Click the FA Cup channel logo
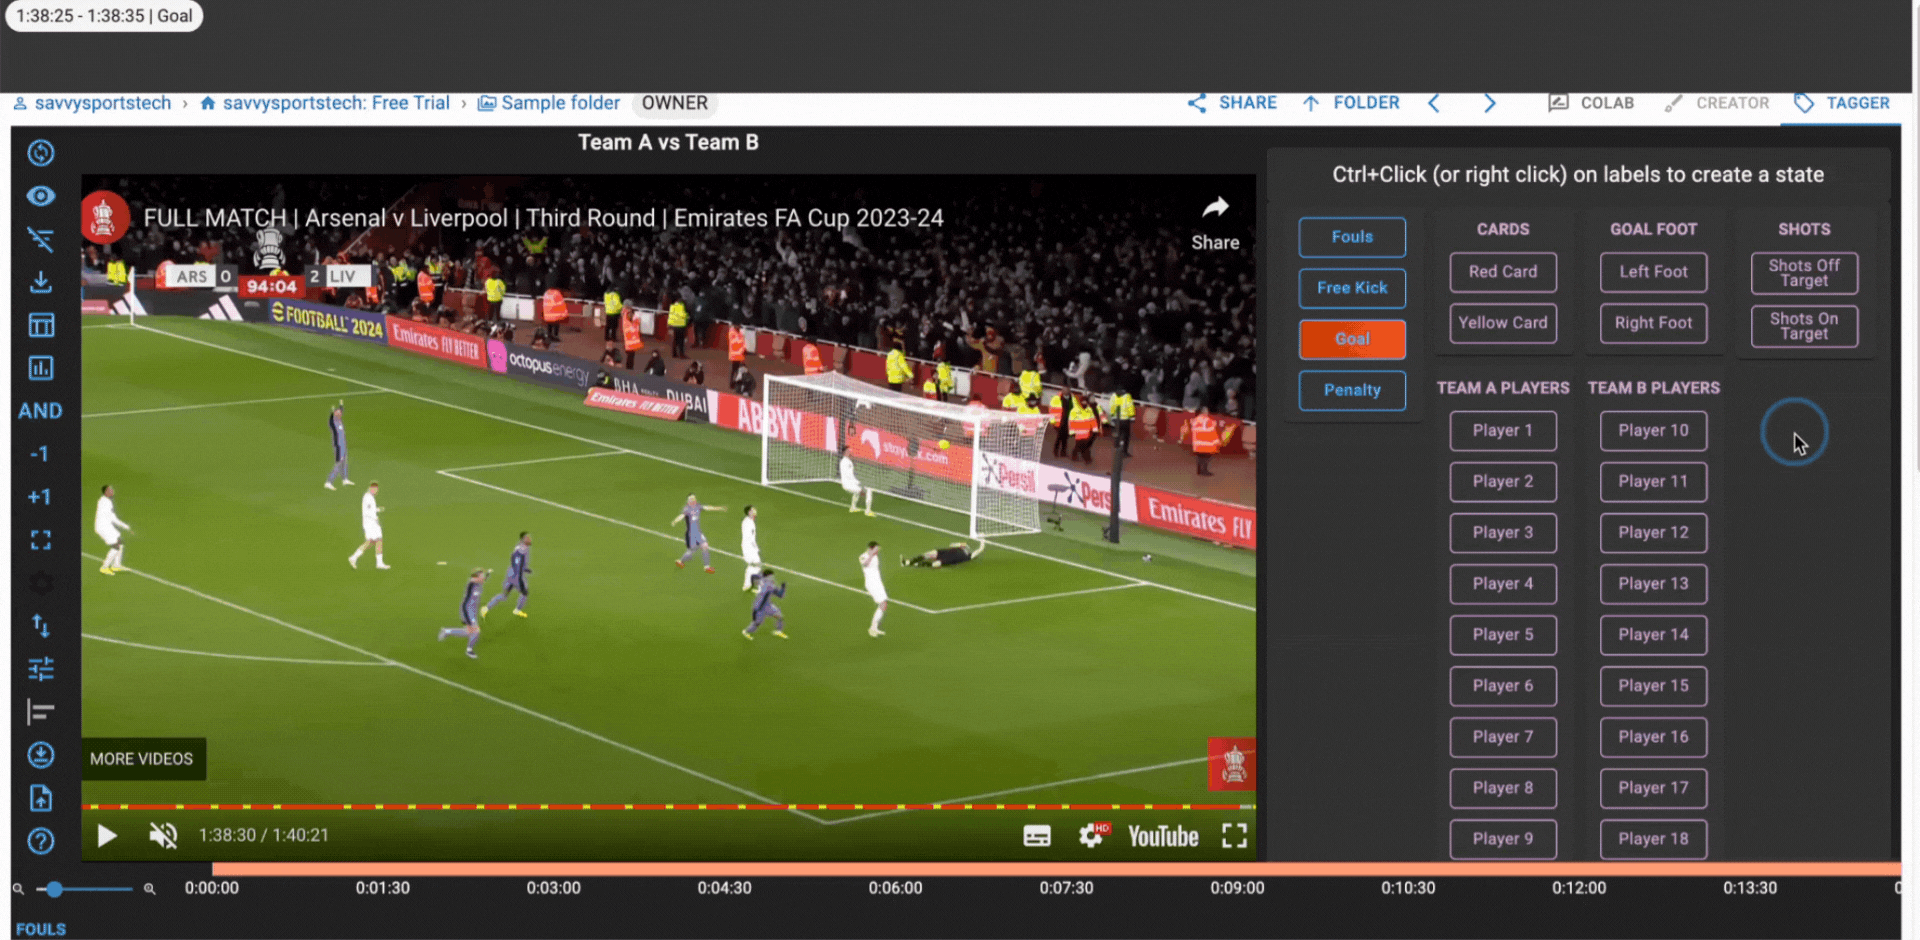The width and height of the screenshot is (1920, 940). (103, 217)
